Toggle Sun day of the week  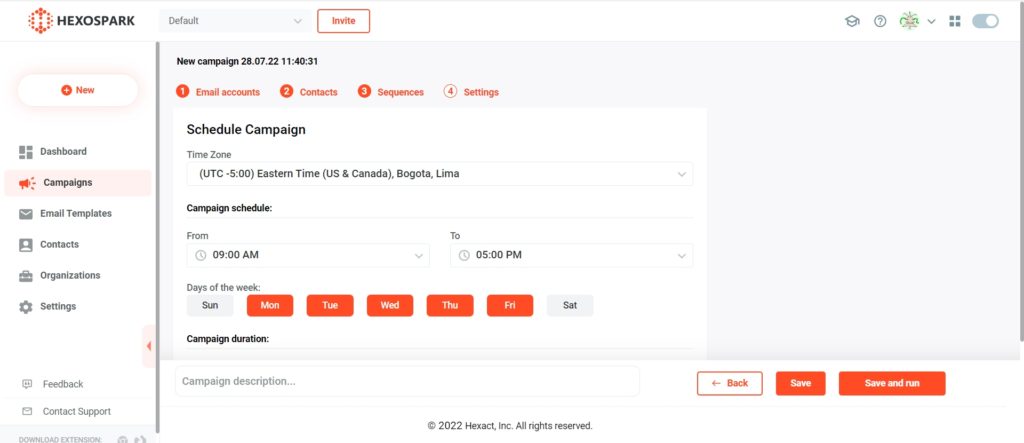click(210, 305)
